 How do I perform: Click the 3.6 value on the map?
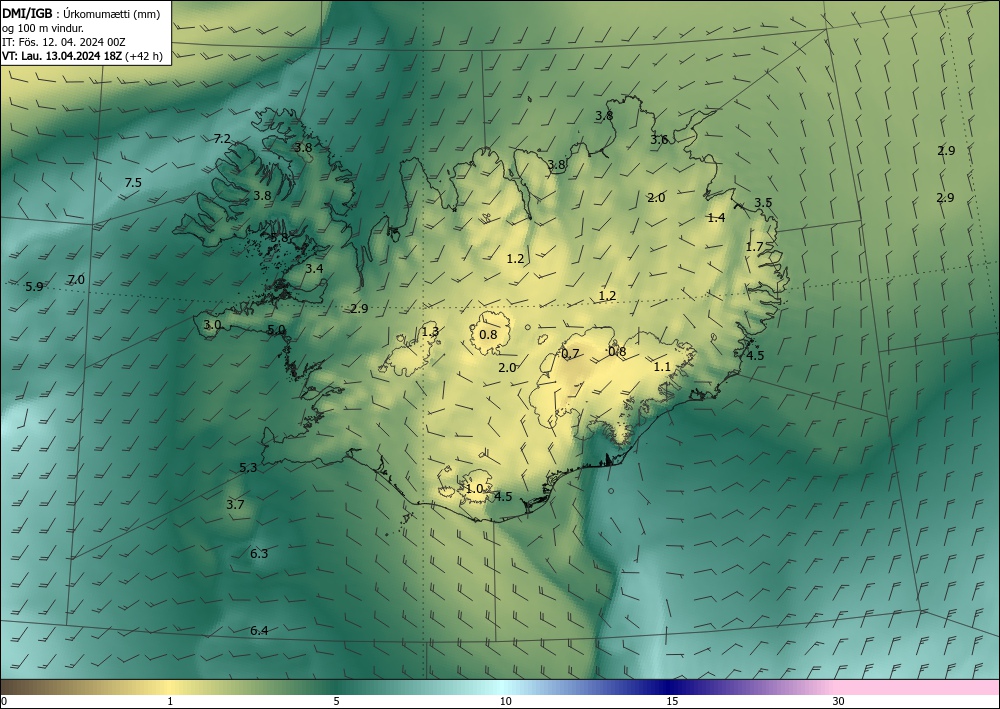(x=659, y=140)
